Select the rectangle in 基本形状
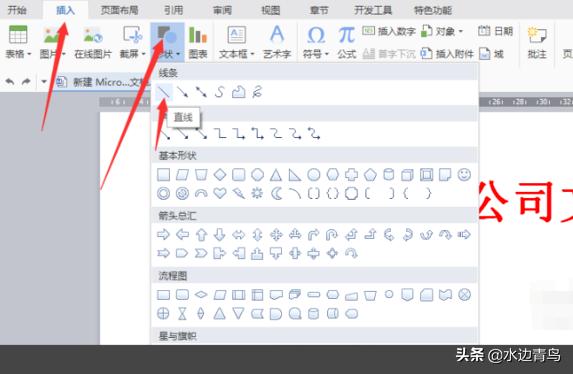This screenshot has width=573, height=374. (x=163, y=175)
